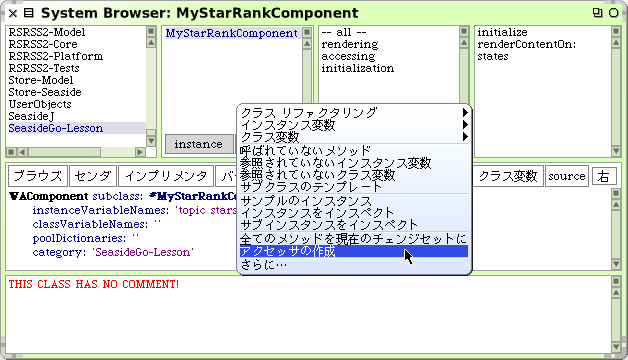Click the collapse circle icon in title bar
This screenshot has height=360, width=628.
(x=614, y=13)
